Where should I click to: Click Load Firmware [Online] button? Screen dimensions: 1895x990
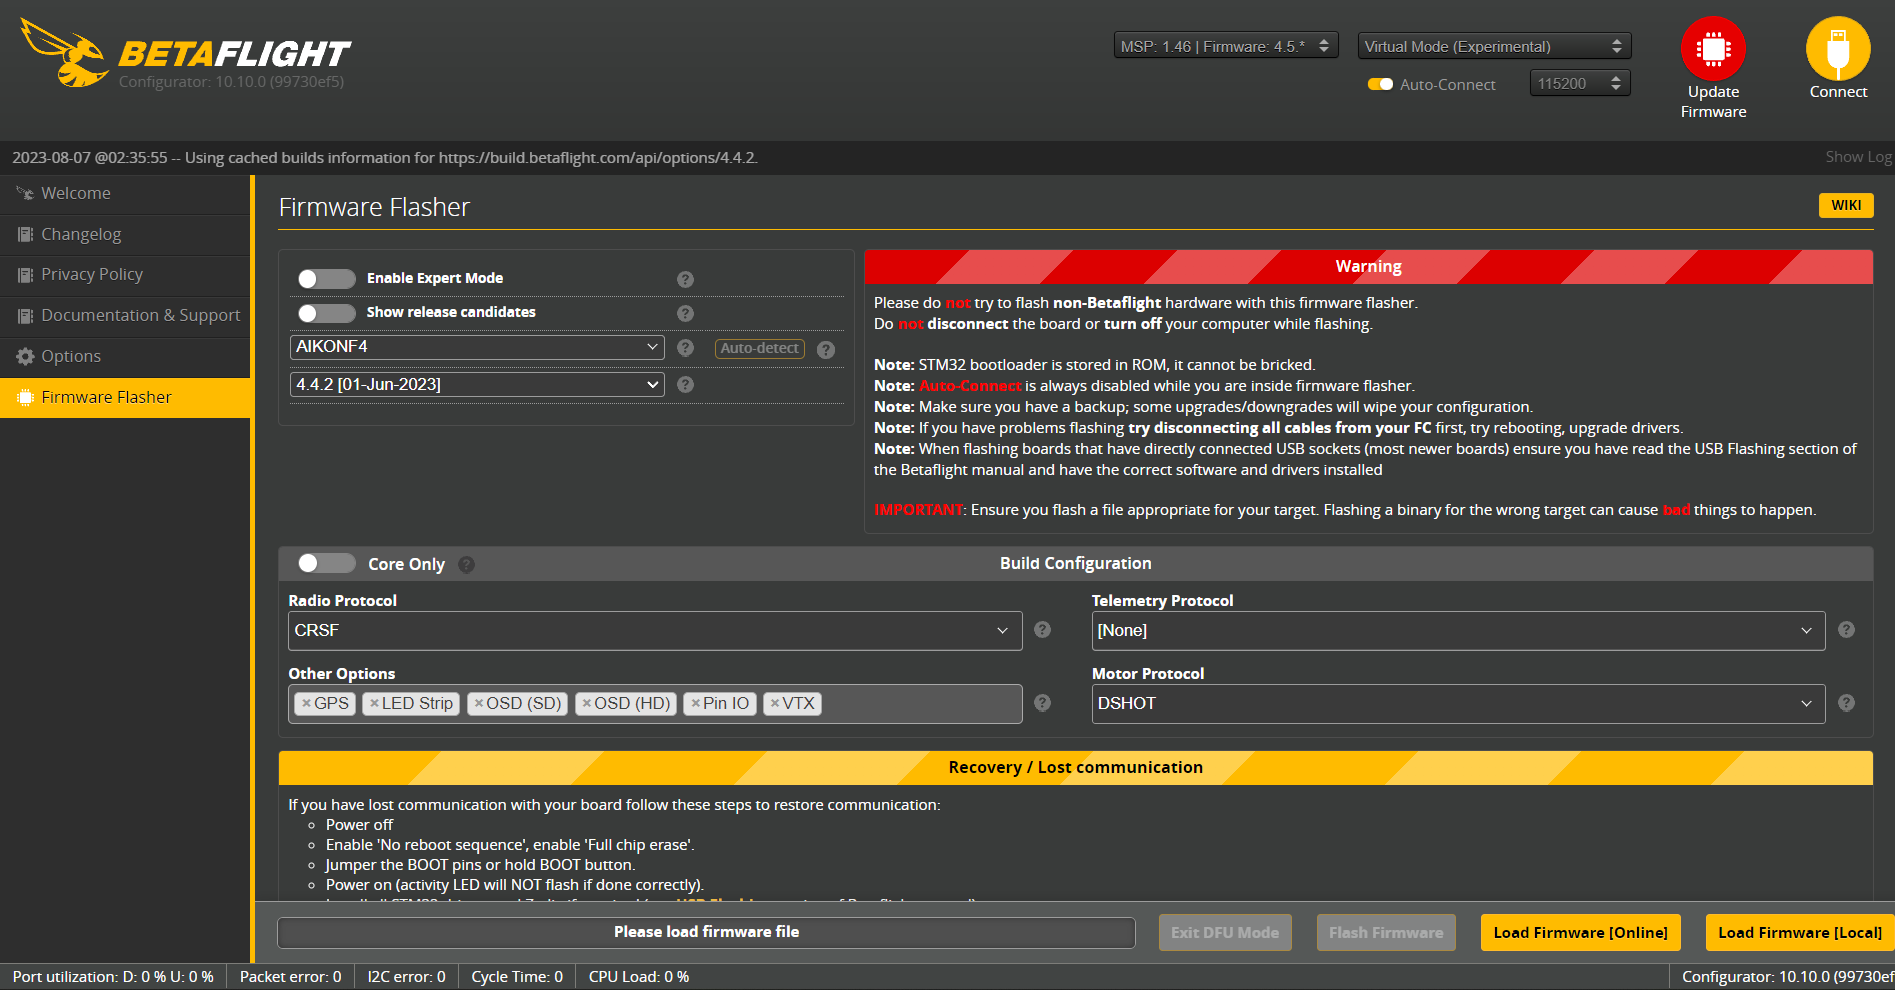point(1580,933)
